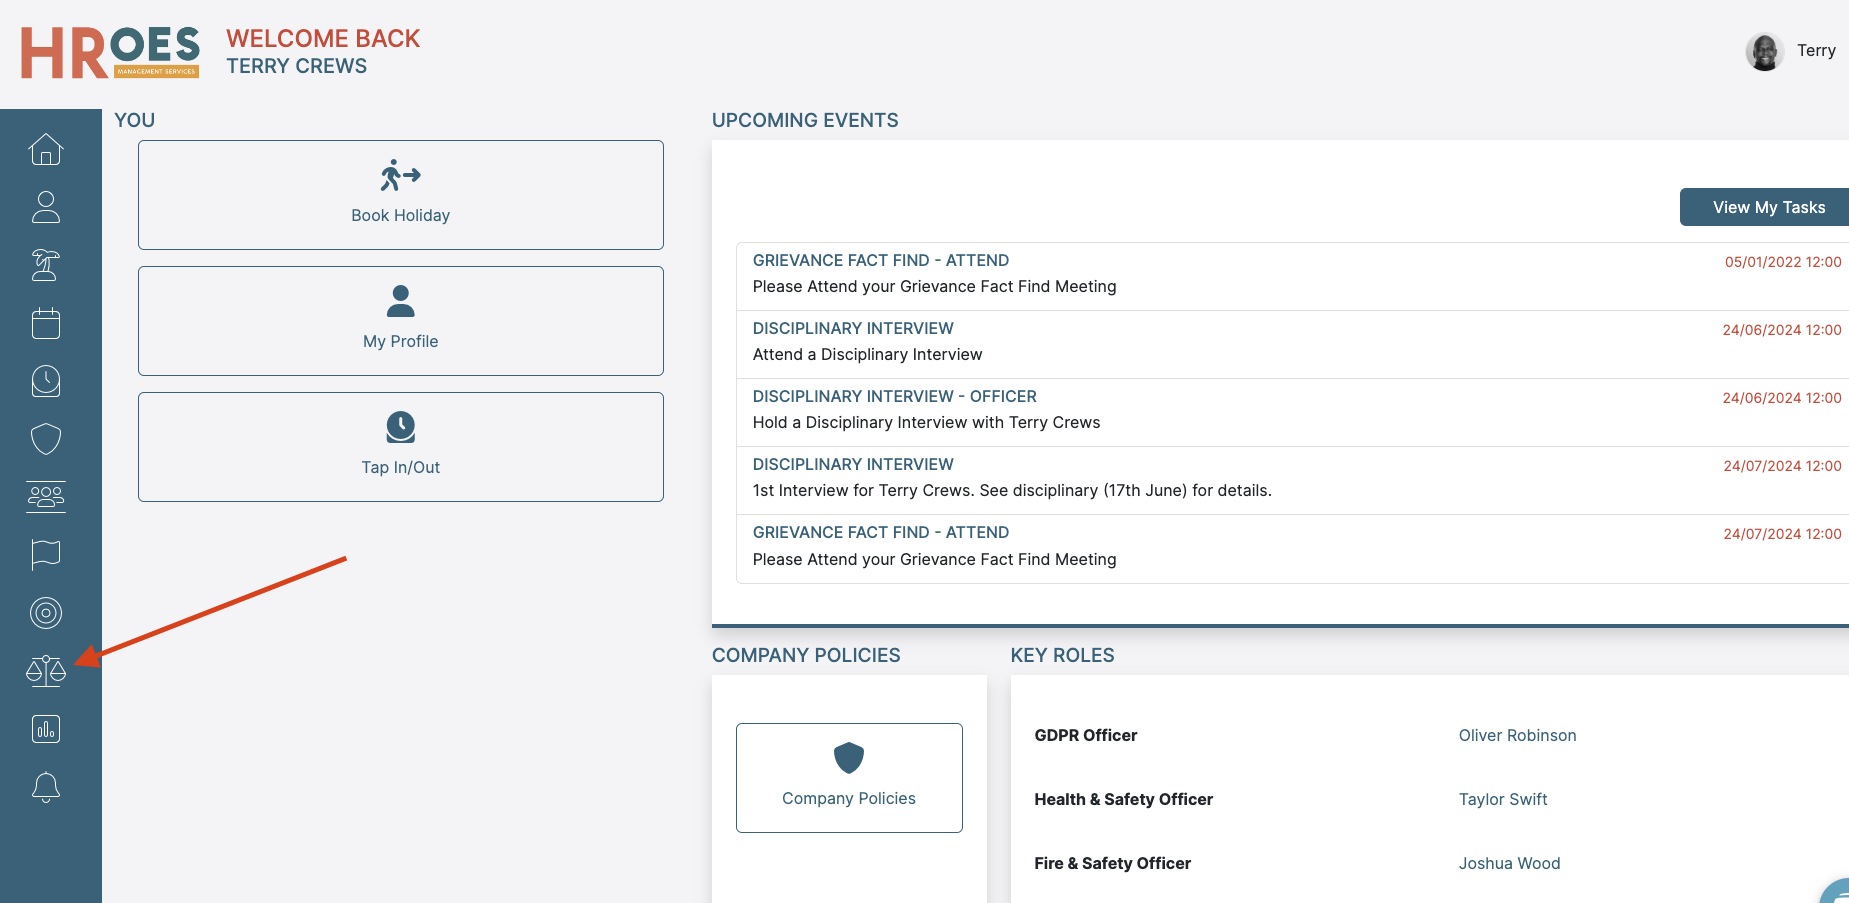1849x903 pixels.
Task: Click Terry's user avatar photo
Action: tap(1764, 52)
